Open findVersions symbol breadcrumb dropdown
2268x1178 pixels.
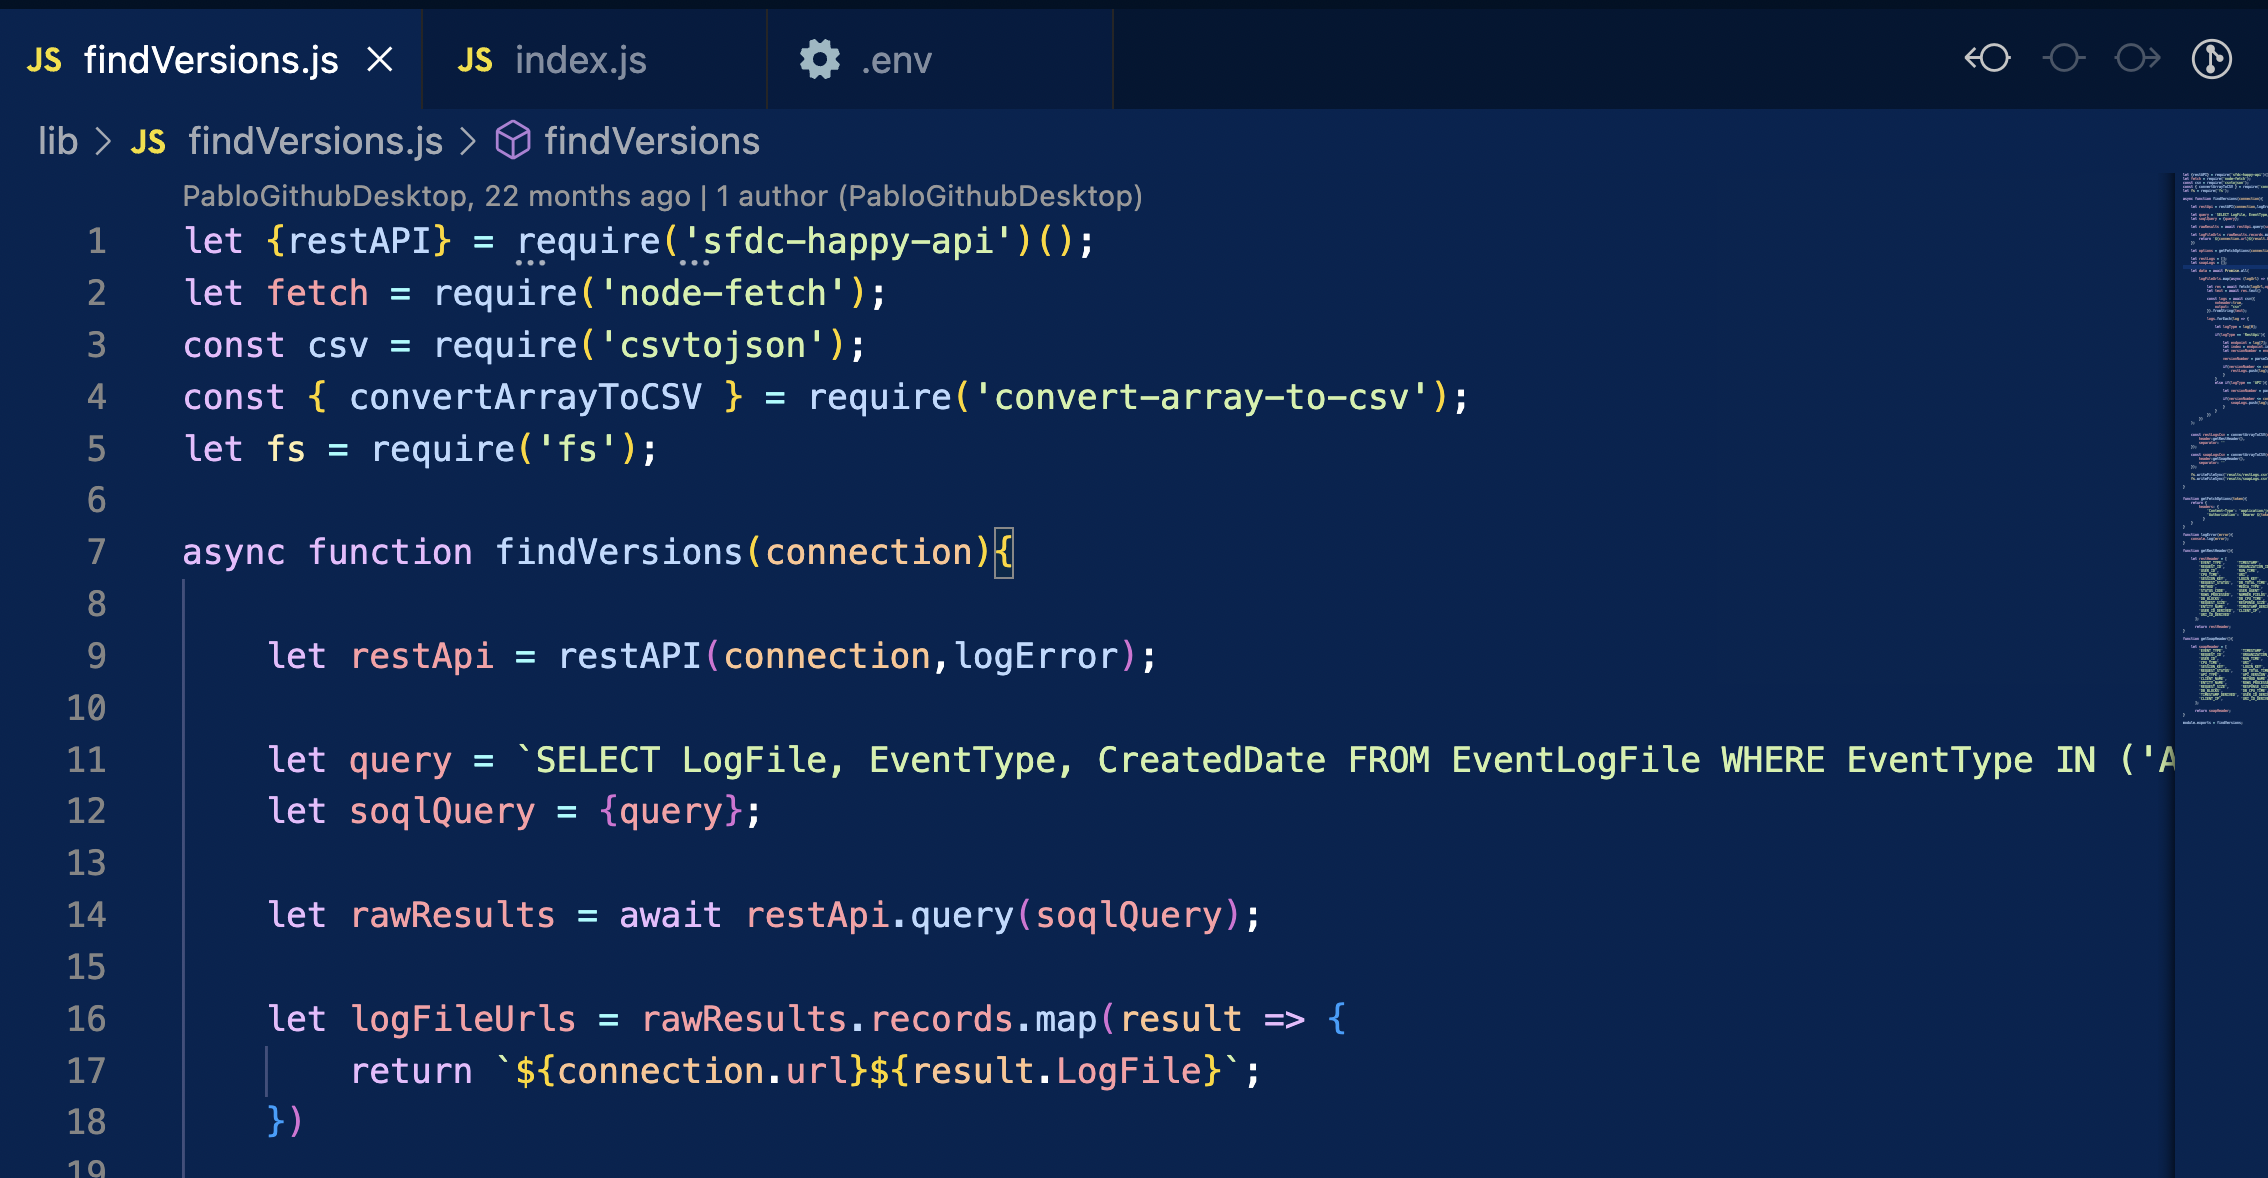point(652,141)
